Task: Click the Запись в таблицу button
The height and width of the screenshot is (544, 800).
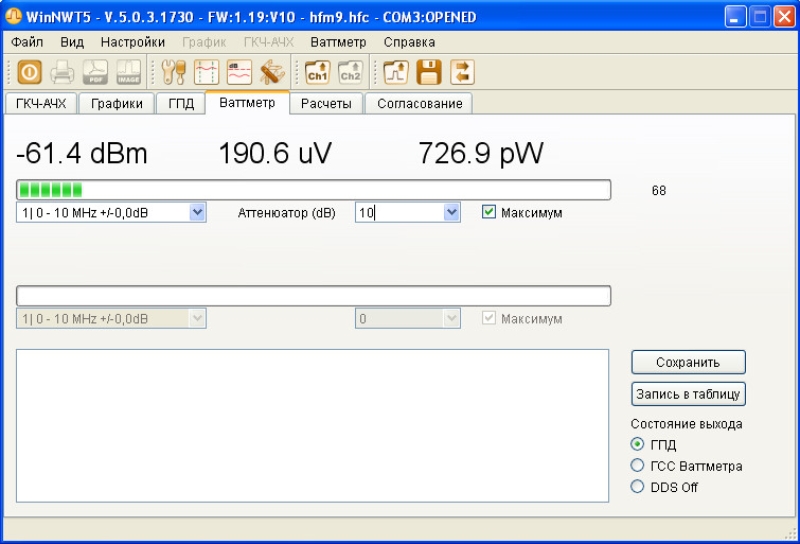Action: (688, 394)
